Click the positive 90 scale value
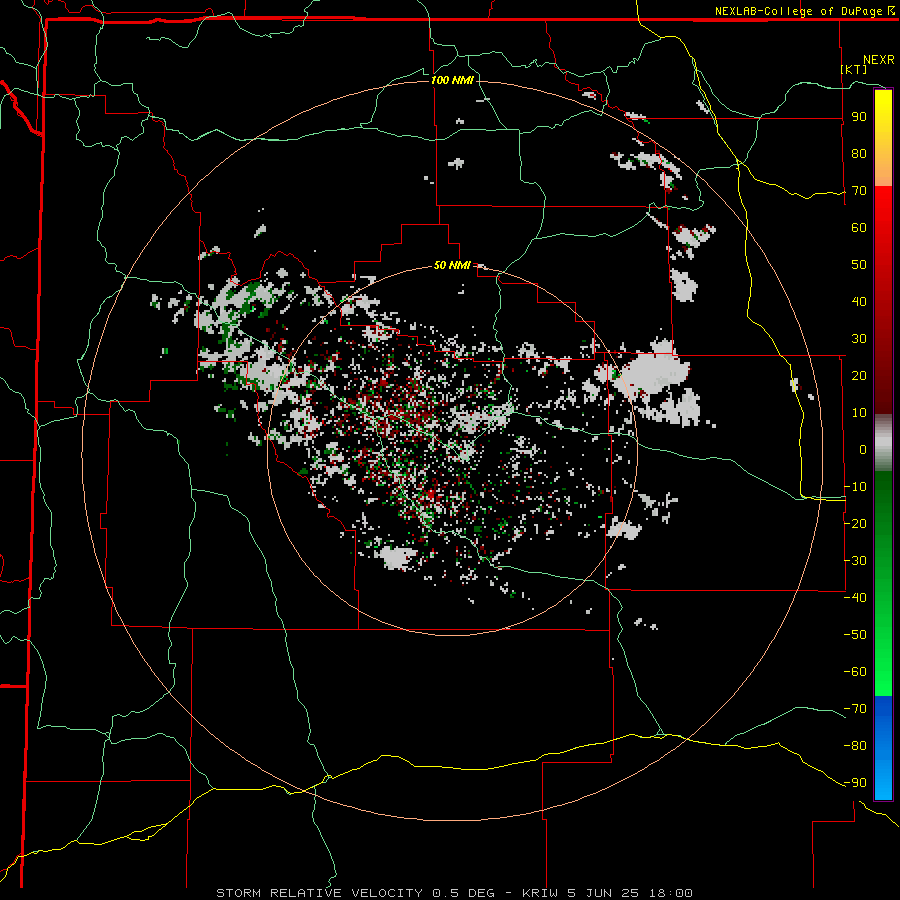Image resolution: width=900 pixels, height=900 pixels. point(859,117)
